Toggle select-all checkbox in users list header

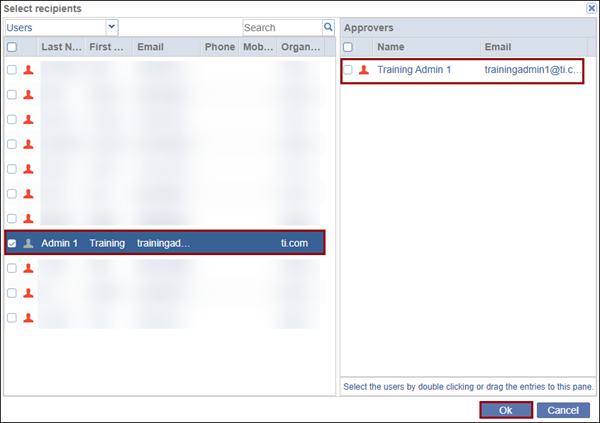pos(12,47)
